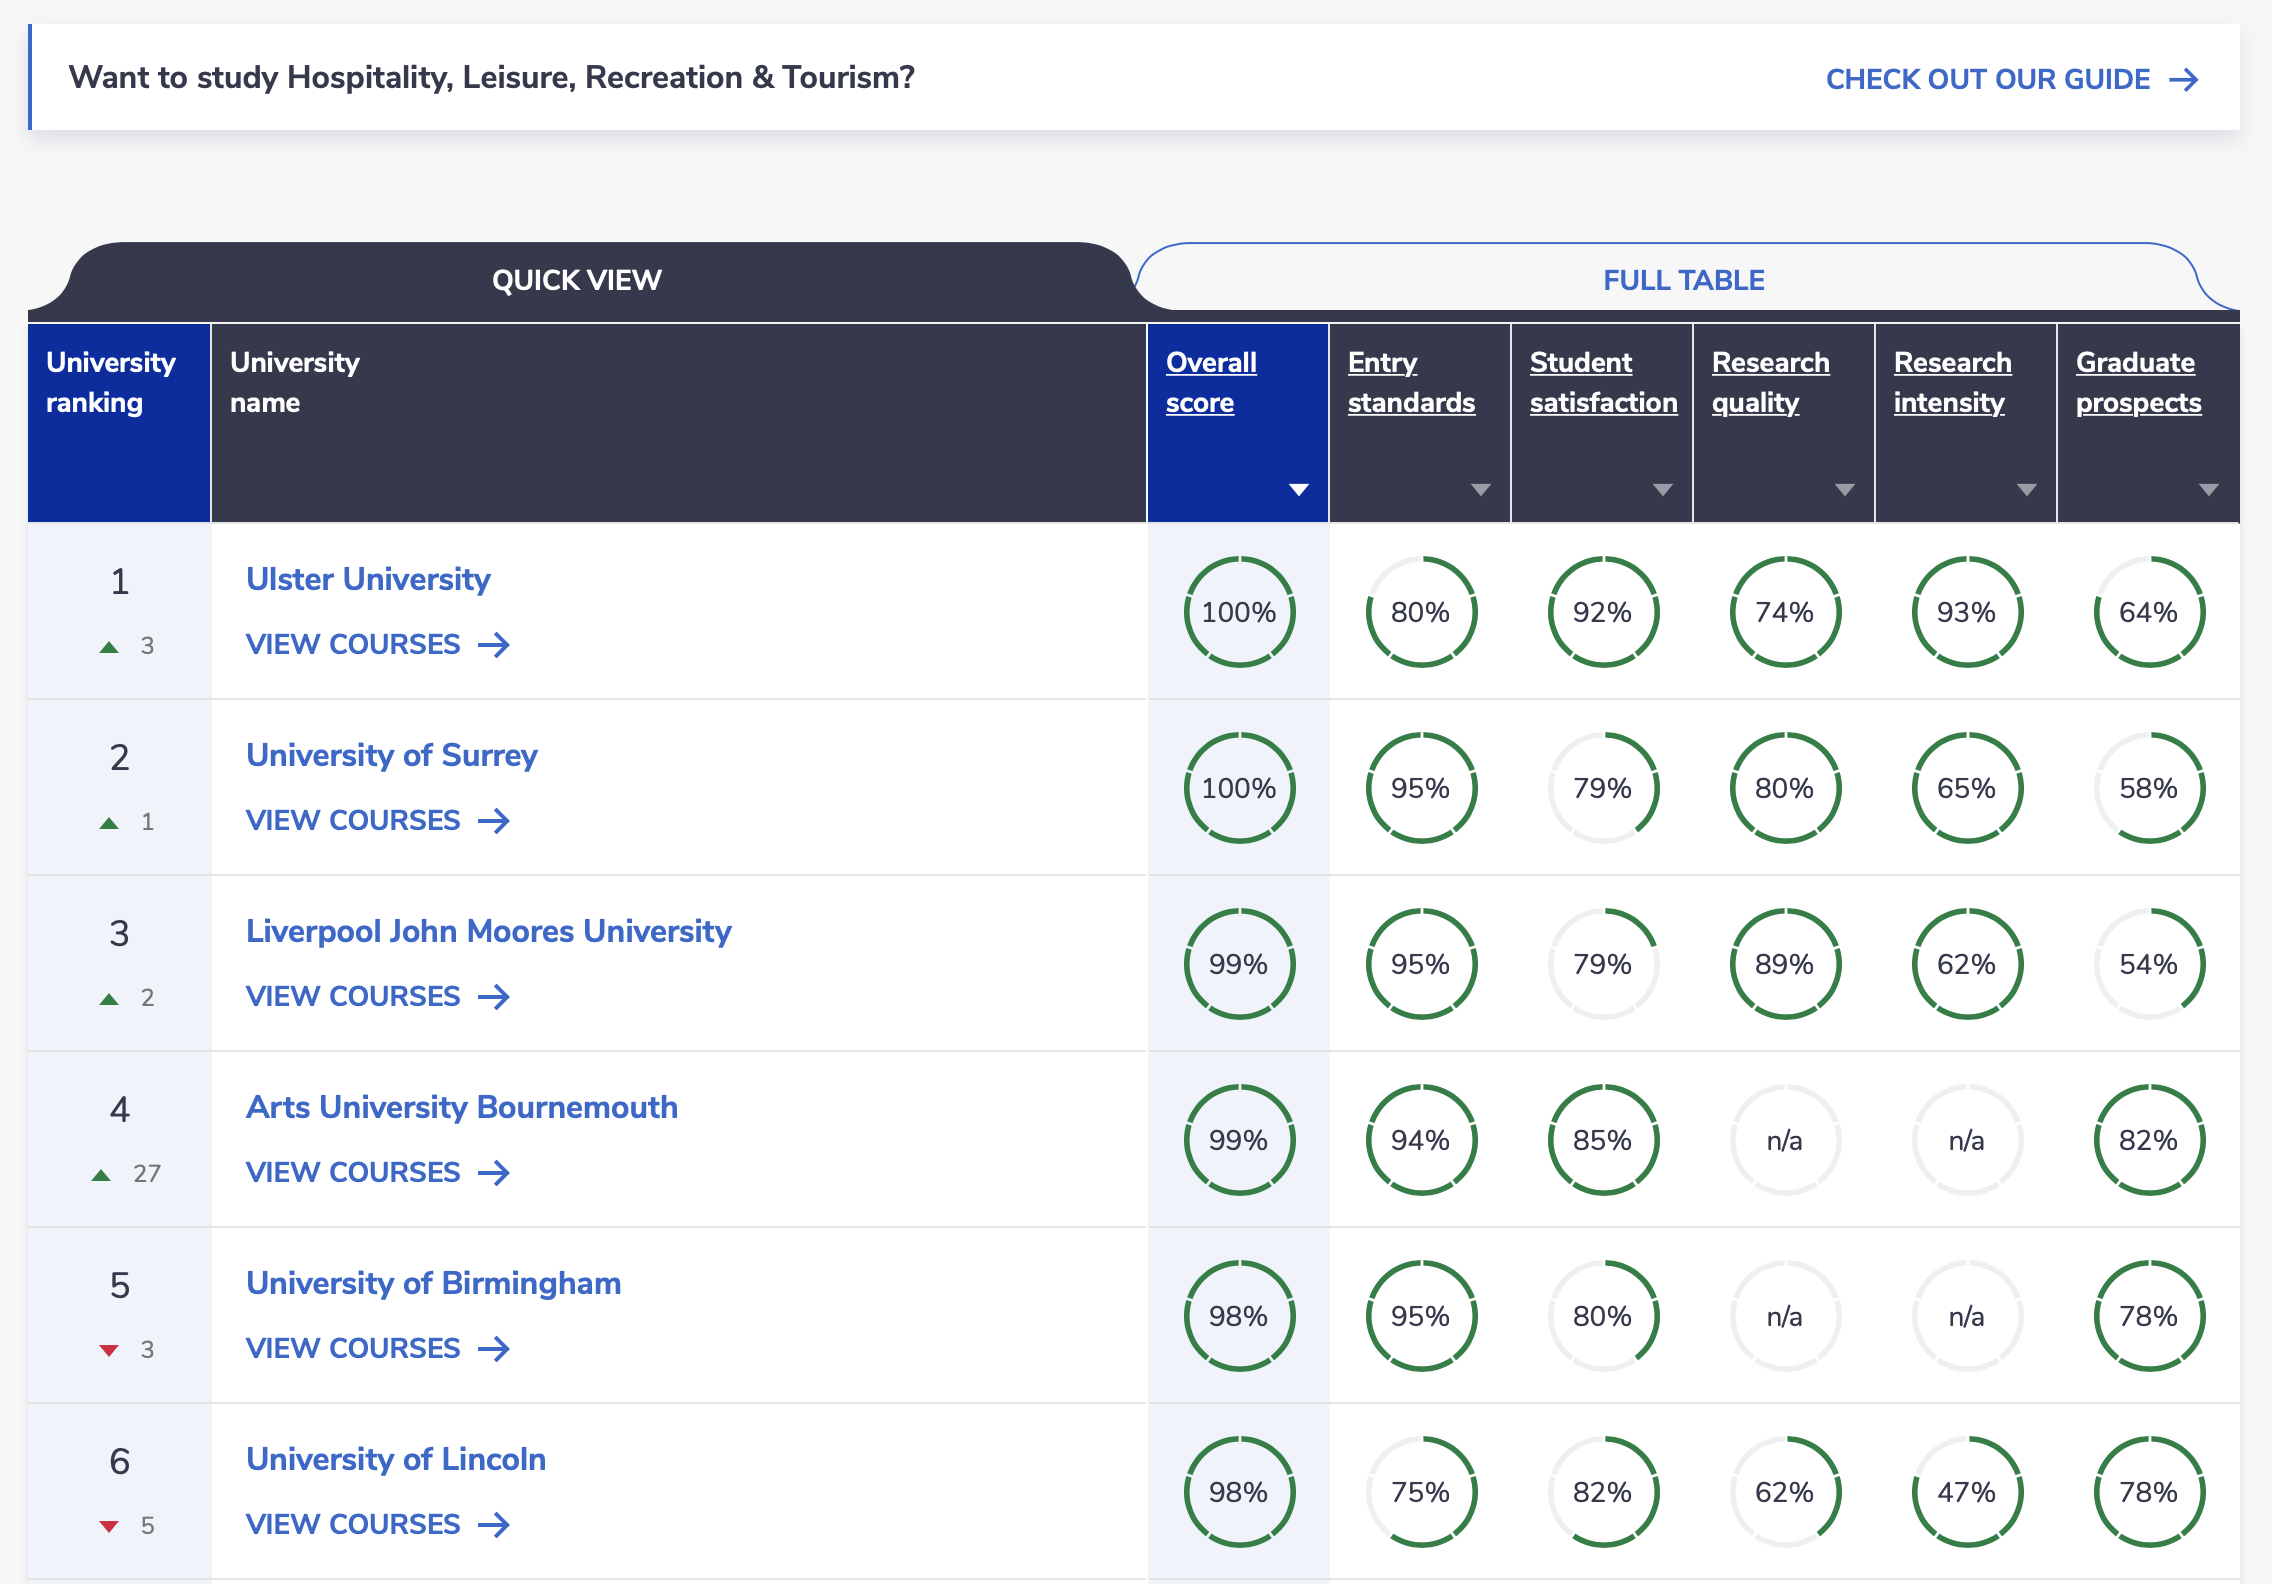Open the Graduate prospects header link
Viewport: 2272px width, 1584px height.
[2138, 383]
